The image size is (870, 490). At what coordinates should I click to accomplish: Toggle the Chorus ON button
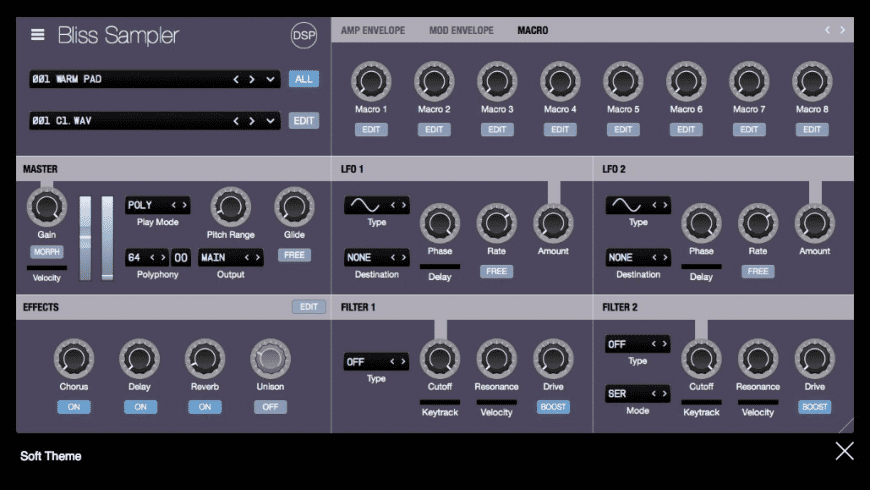(x=74, y=407)
